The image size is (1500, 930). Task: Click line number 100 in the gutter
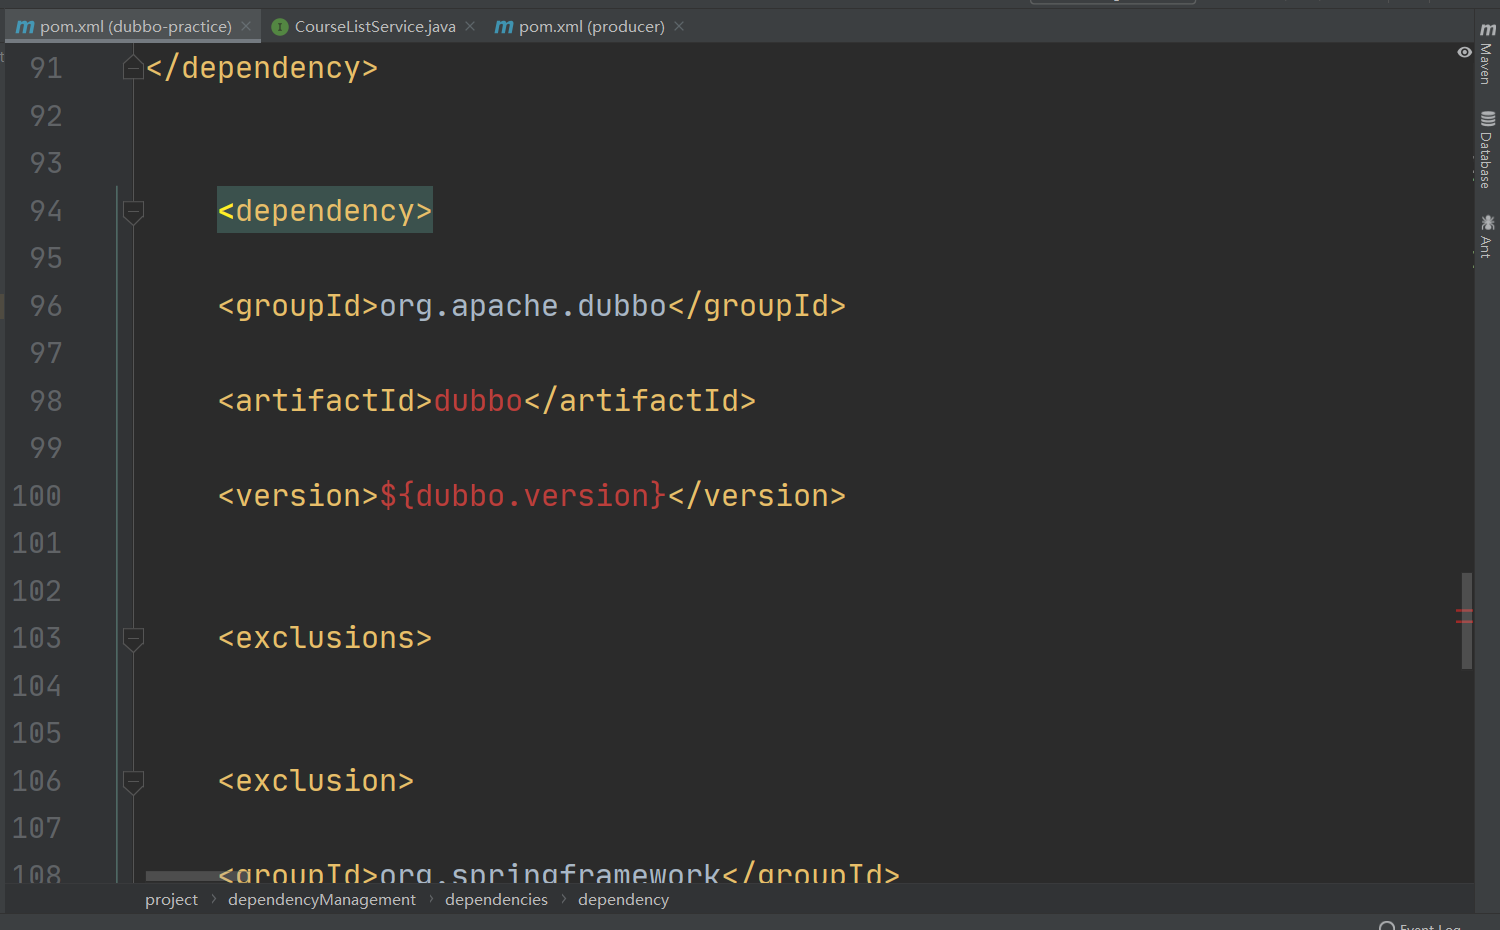37,496
